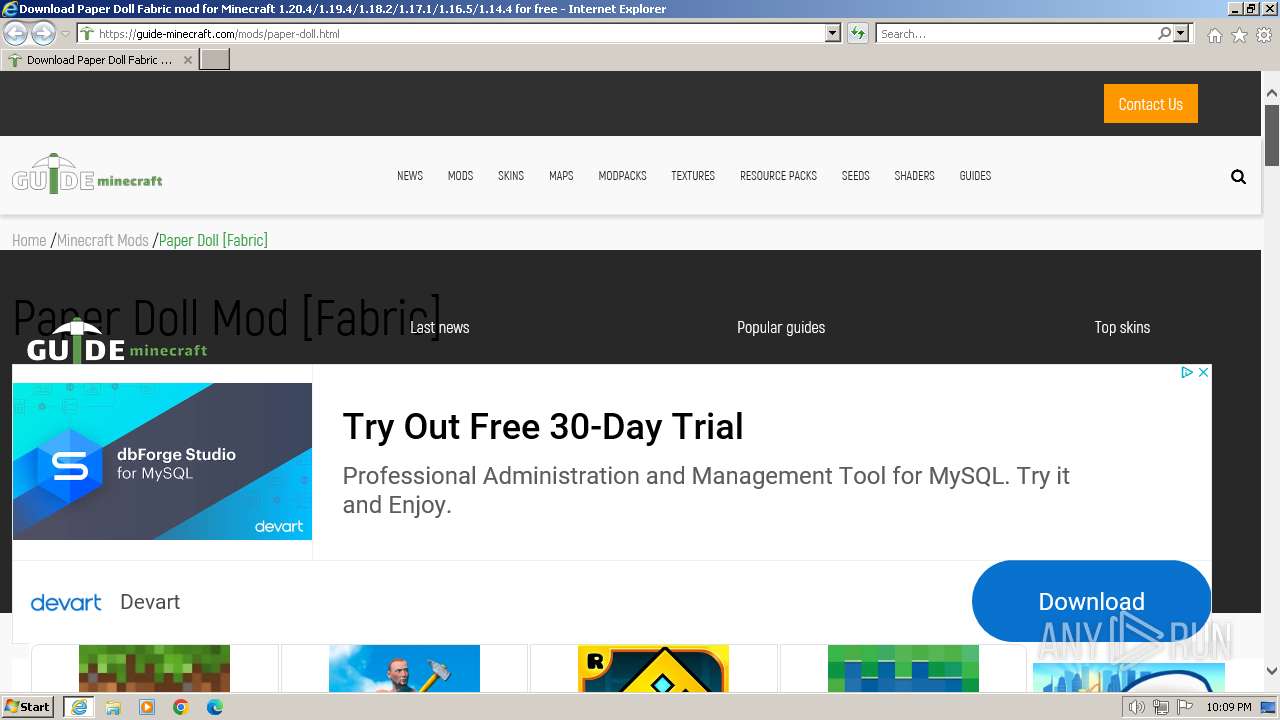Open the SHADERS menu item
1280x720 pixels.
click(x=914, y=176)
